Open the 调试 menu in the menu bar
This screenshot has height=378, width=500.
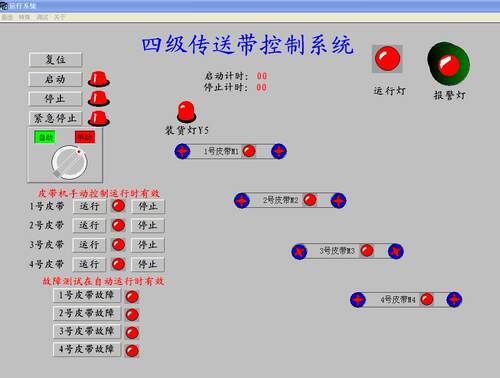[42, 17]
